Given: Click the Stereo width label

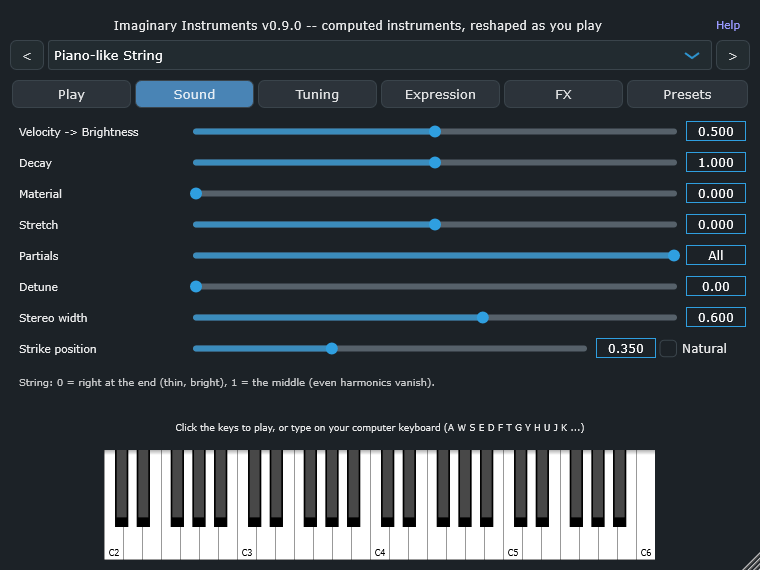Looking at the screenshot, I should click(x=53, y=318).
